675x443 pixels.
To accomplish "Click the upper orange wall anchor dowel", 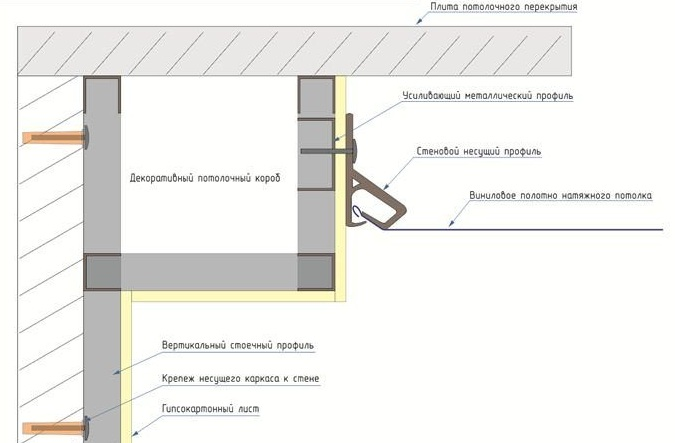I will (x=48, y=134).
